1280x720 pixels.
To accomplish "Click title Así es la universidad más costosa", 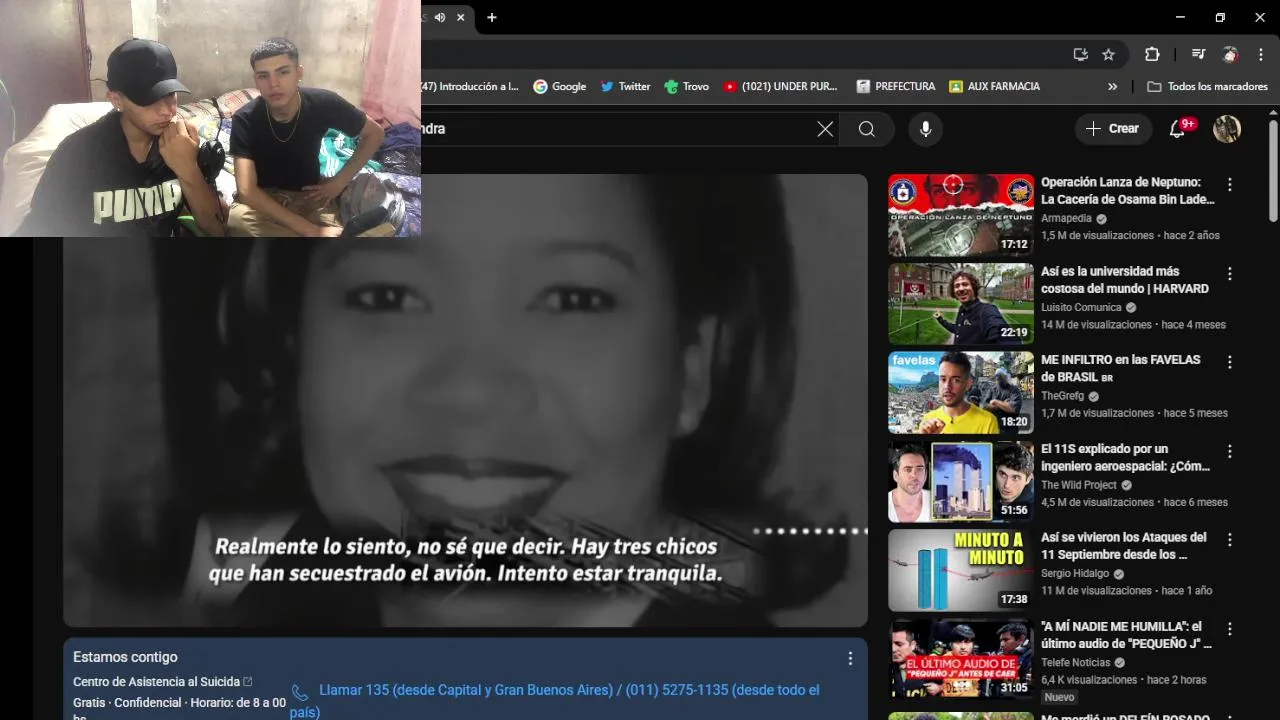I will coord(1125,280).
